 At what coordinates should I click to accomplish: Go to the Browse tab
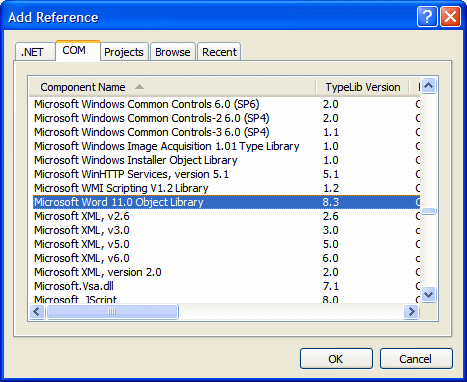pyautogui.click(x=173, y=52)
